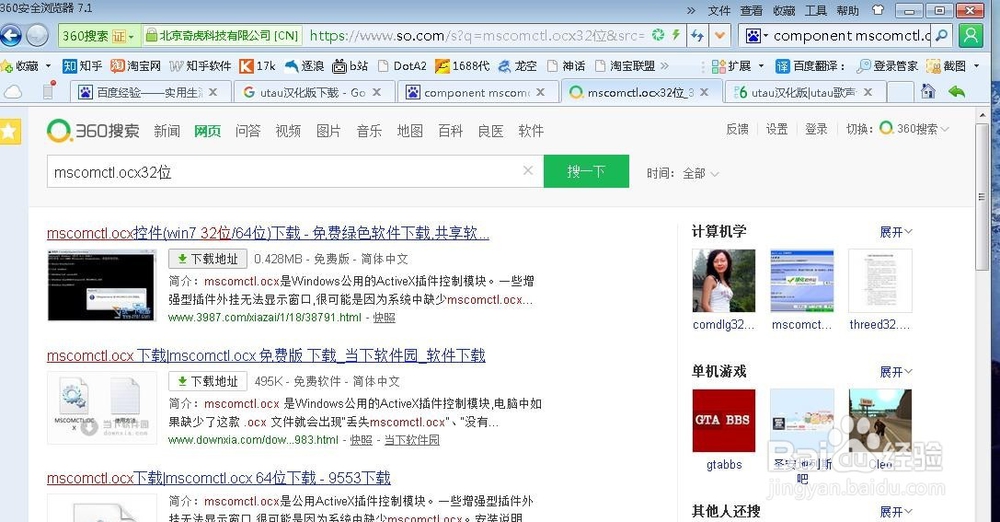Expand the 计算机学 section
The image size is (1000, 522).
(x=895, y=232)
